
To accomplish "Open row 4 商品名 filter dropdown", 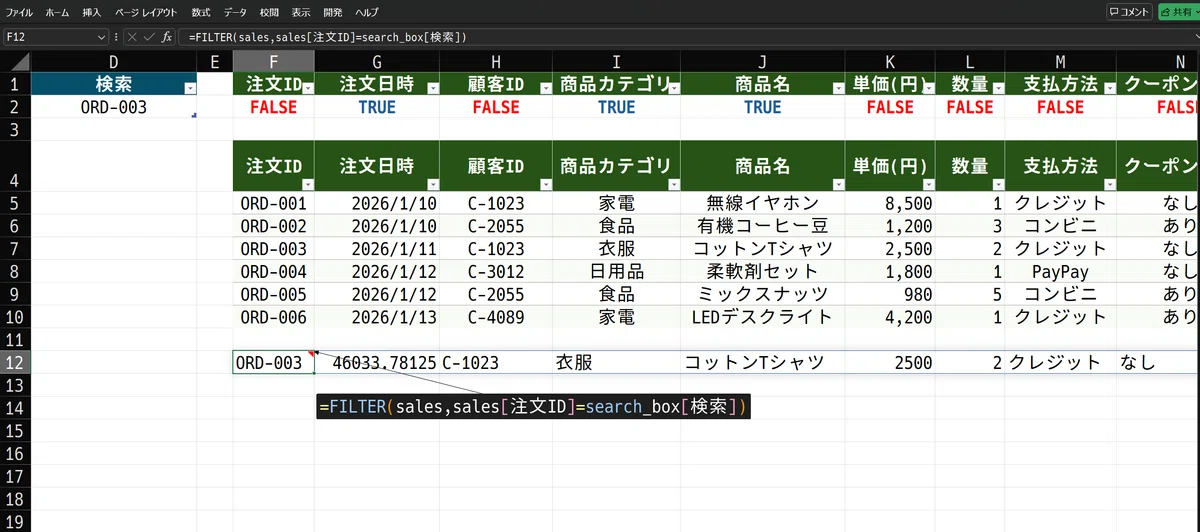I will [x=837, y=184].
